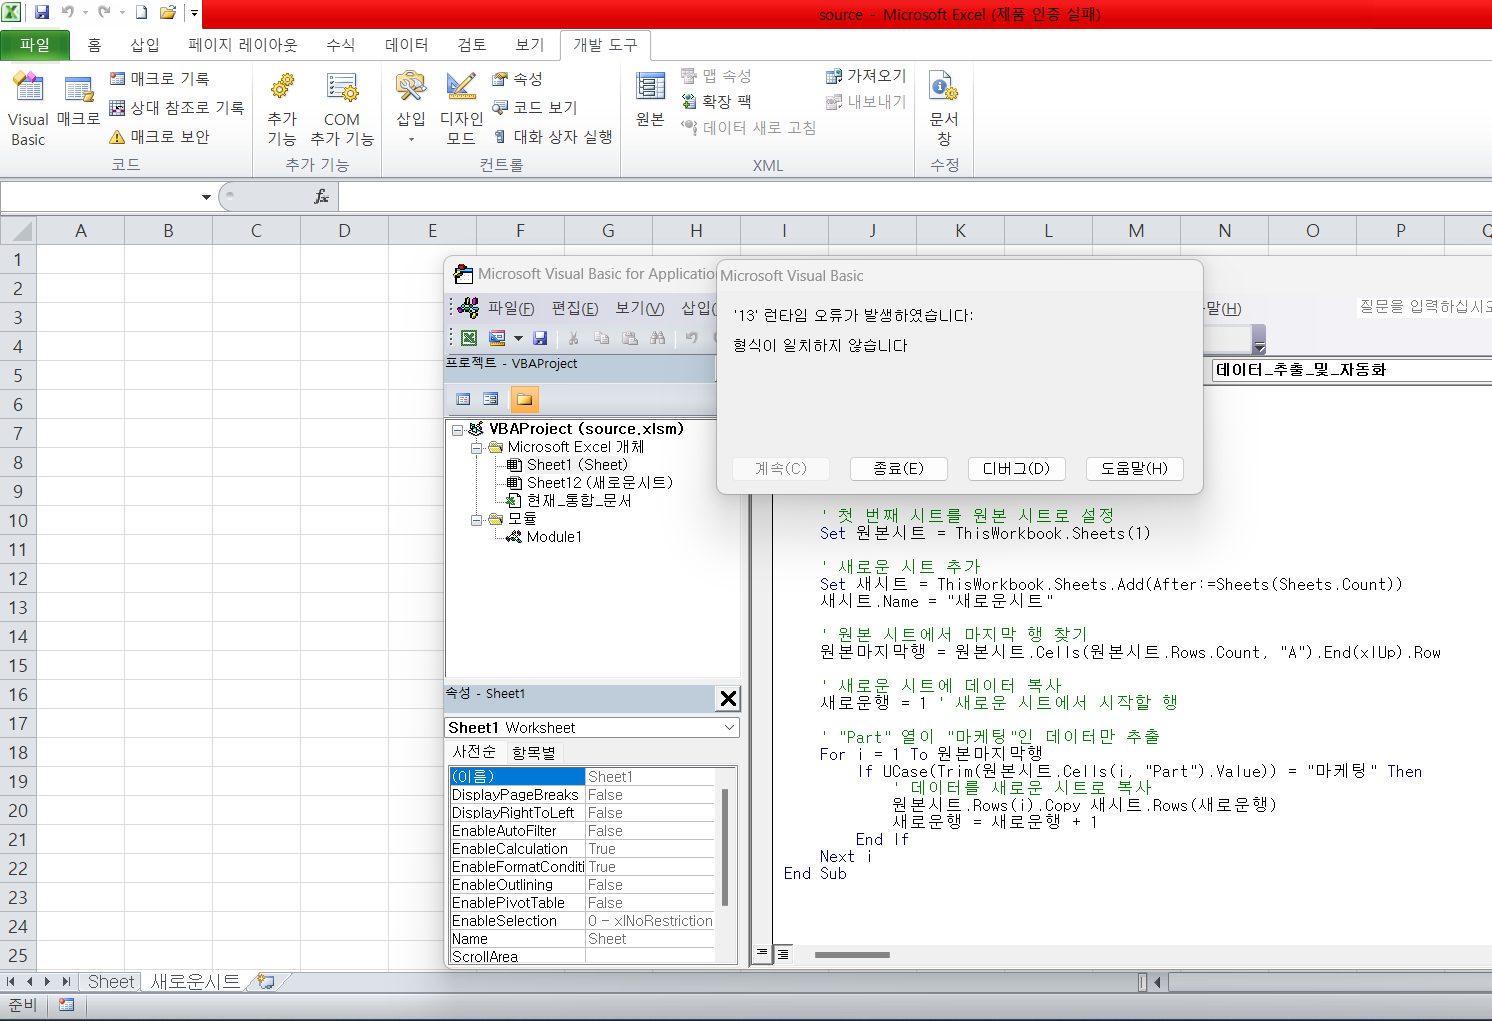Click the 코드 보기 button
Image resolution: width=1492 pixels, height=1021 pixels.
[535, 107]
